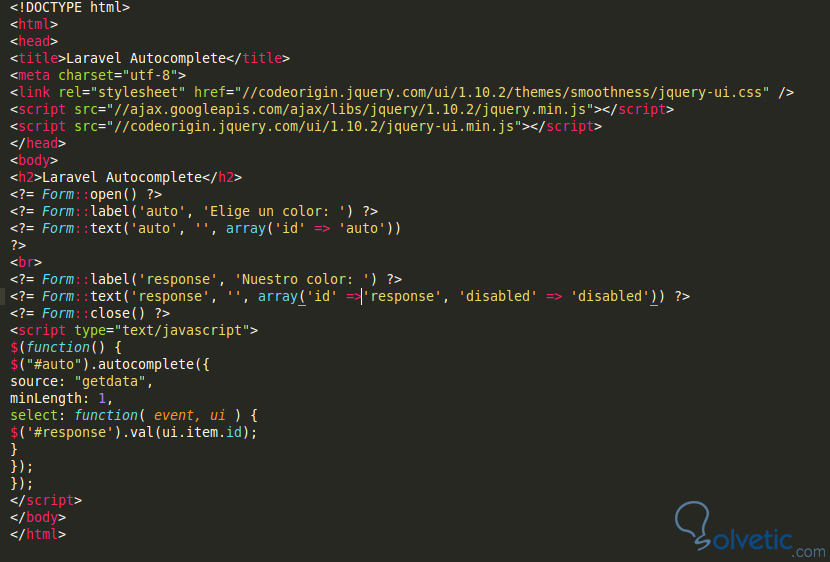Click the 'select:' property key

pyautogui.click(x=37, y=415)
